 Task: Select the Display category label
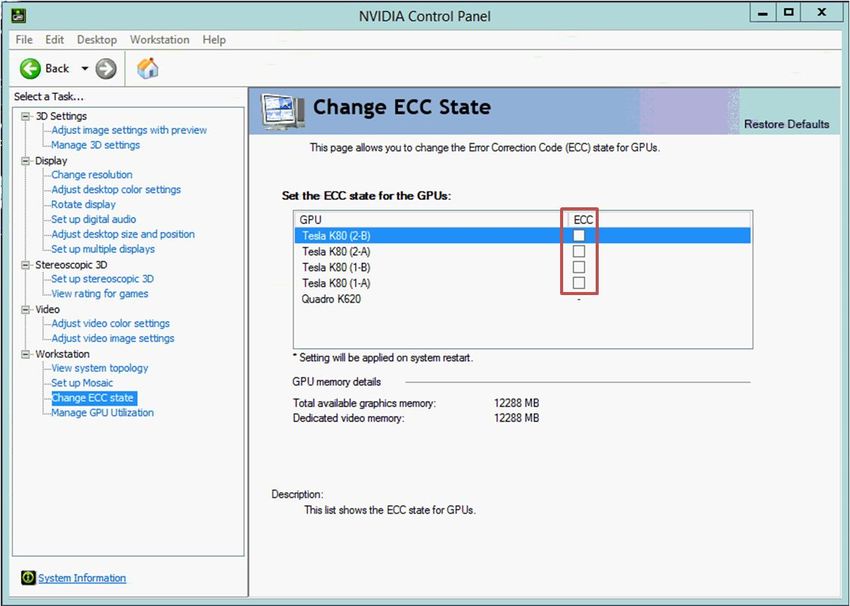[x=51, y=160]
